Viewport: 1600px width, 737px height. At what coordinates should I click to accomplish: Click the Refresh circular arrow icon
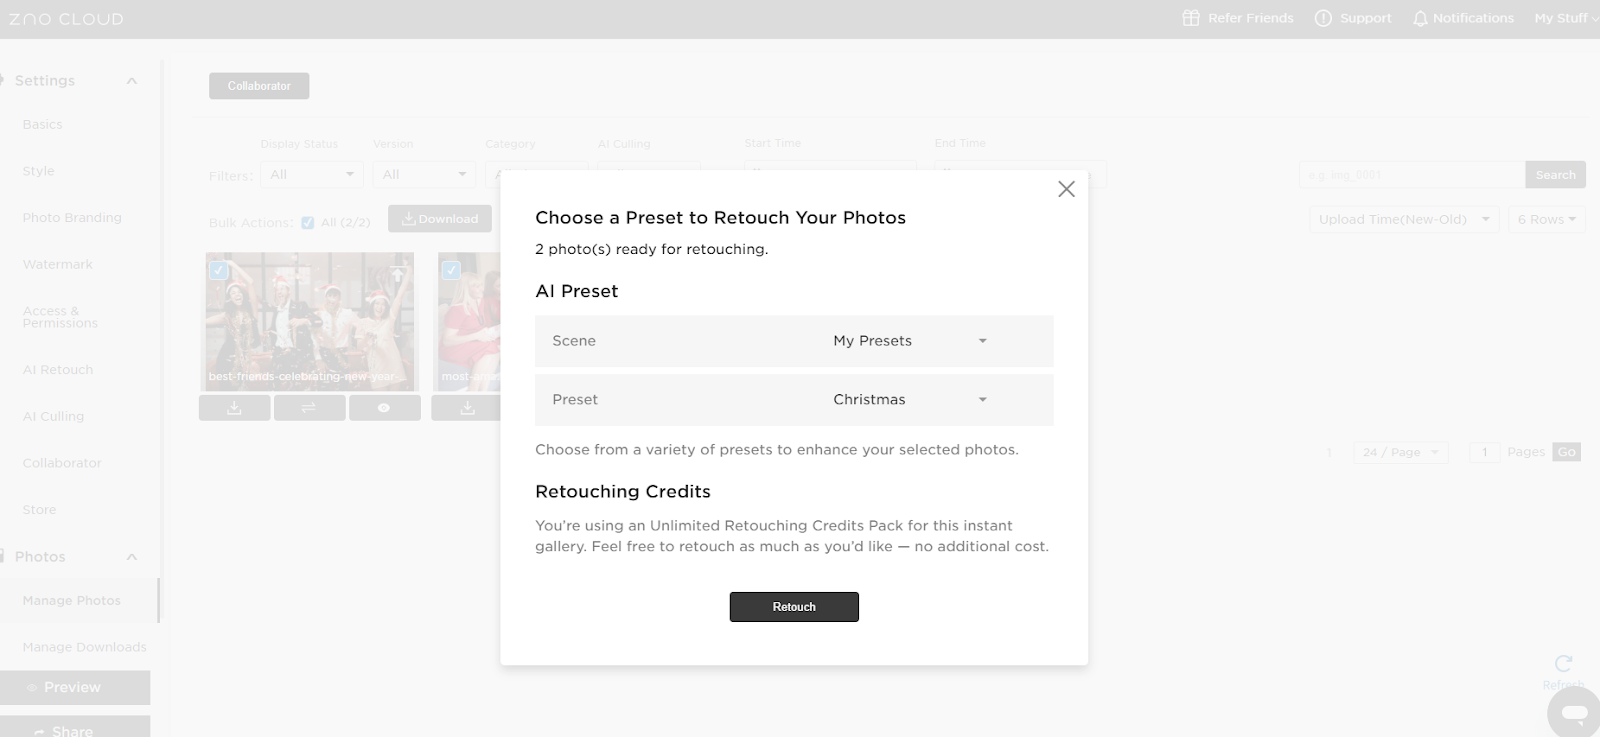point(1563,664)
